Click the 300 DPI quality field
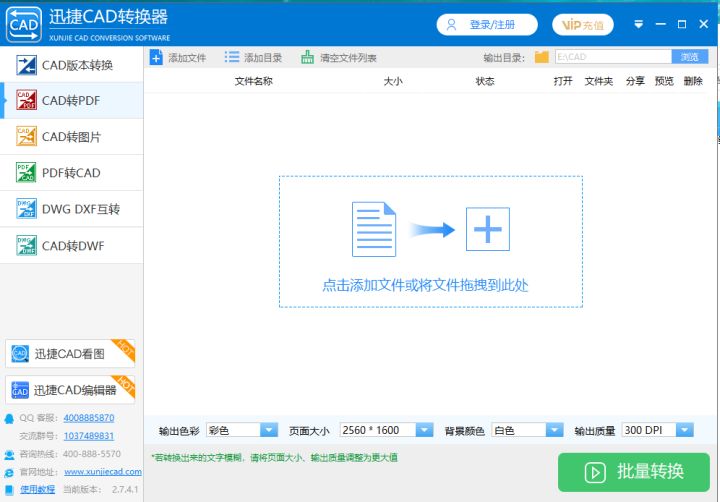 (x=658, y=430)
